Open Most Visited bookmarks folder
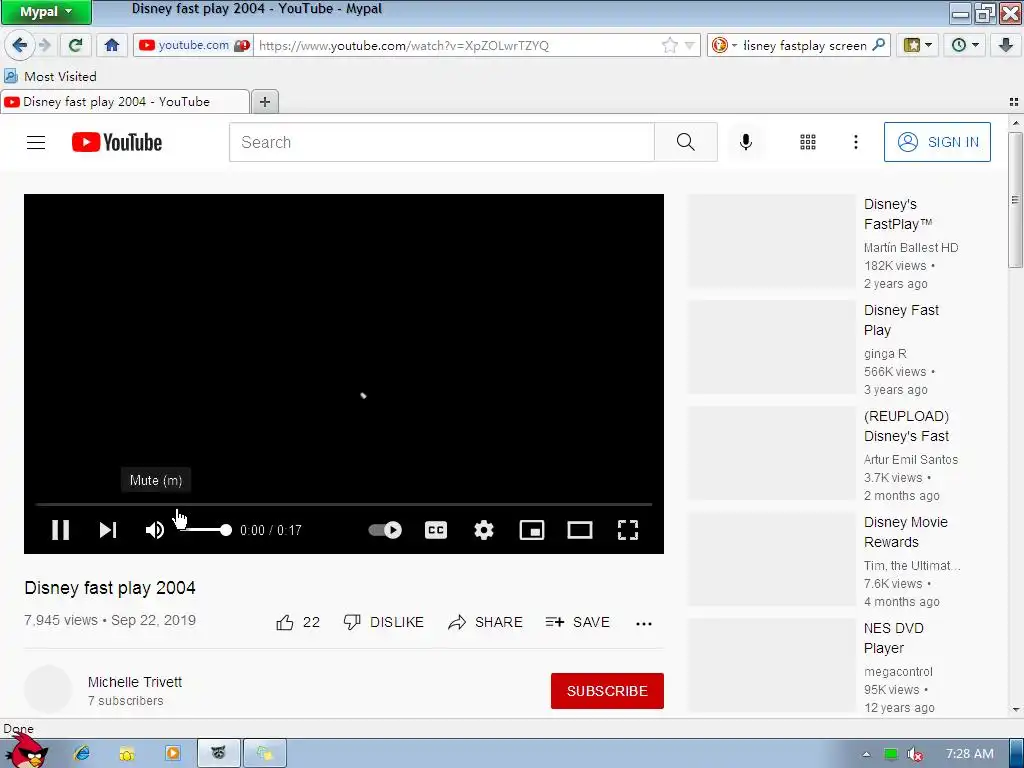 point(50,76)
